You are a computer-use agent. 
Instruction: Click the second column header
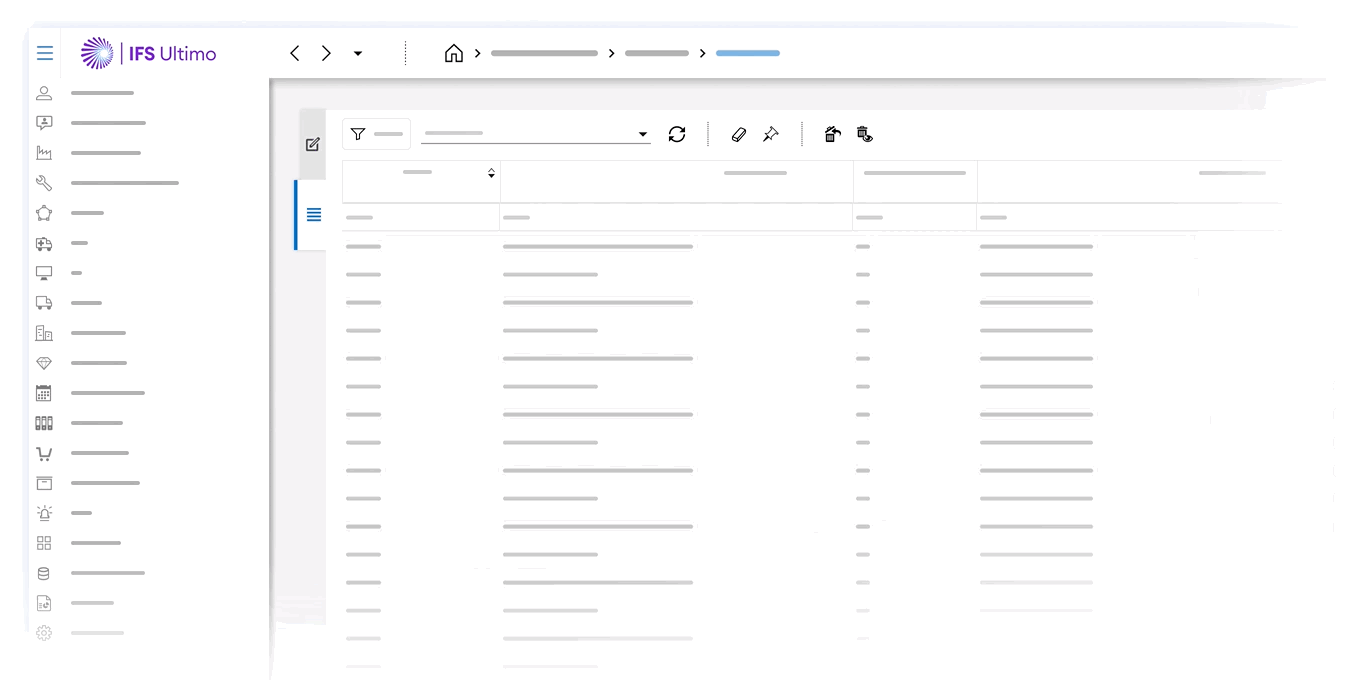click(x=677, y=182)
